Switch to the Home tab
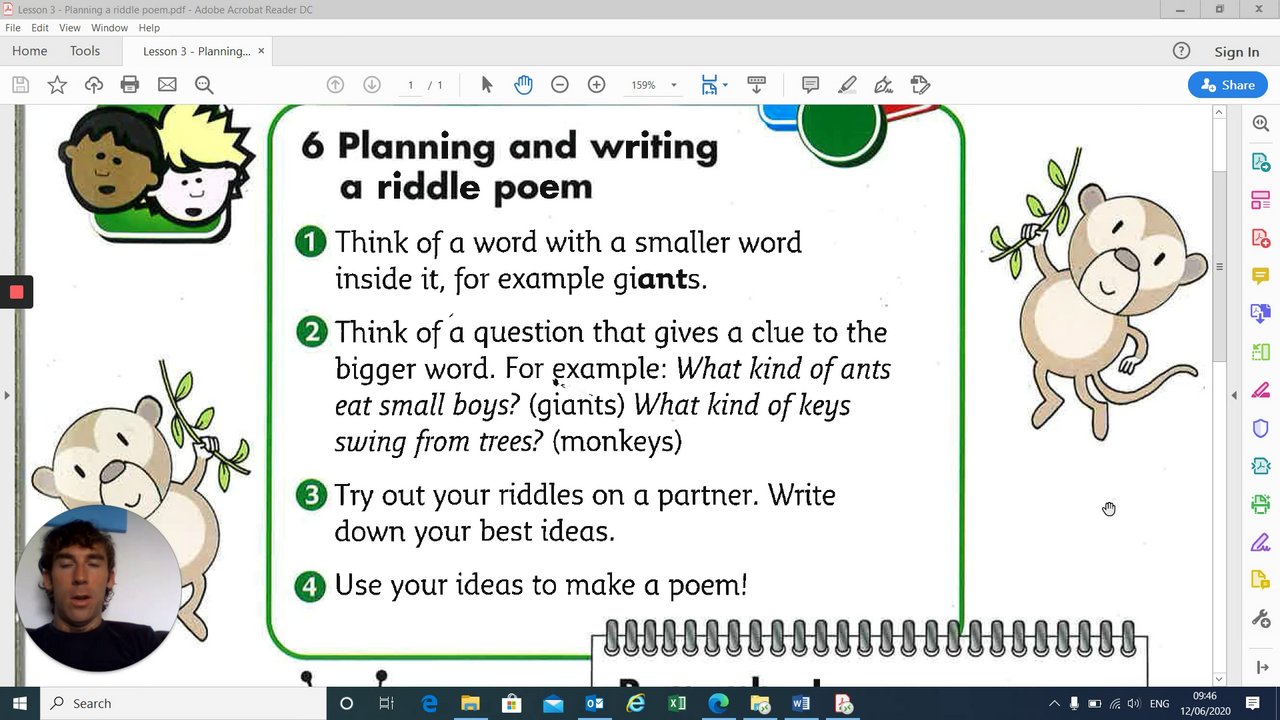1280x720 pixels. point(29,51)
